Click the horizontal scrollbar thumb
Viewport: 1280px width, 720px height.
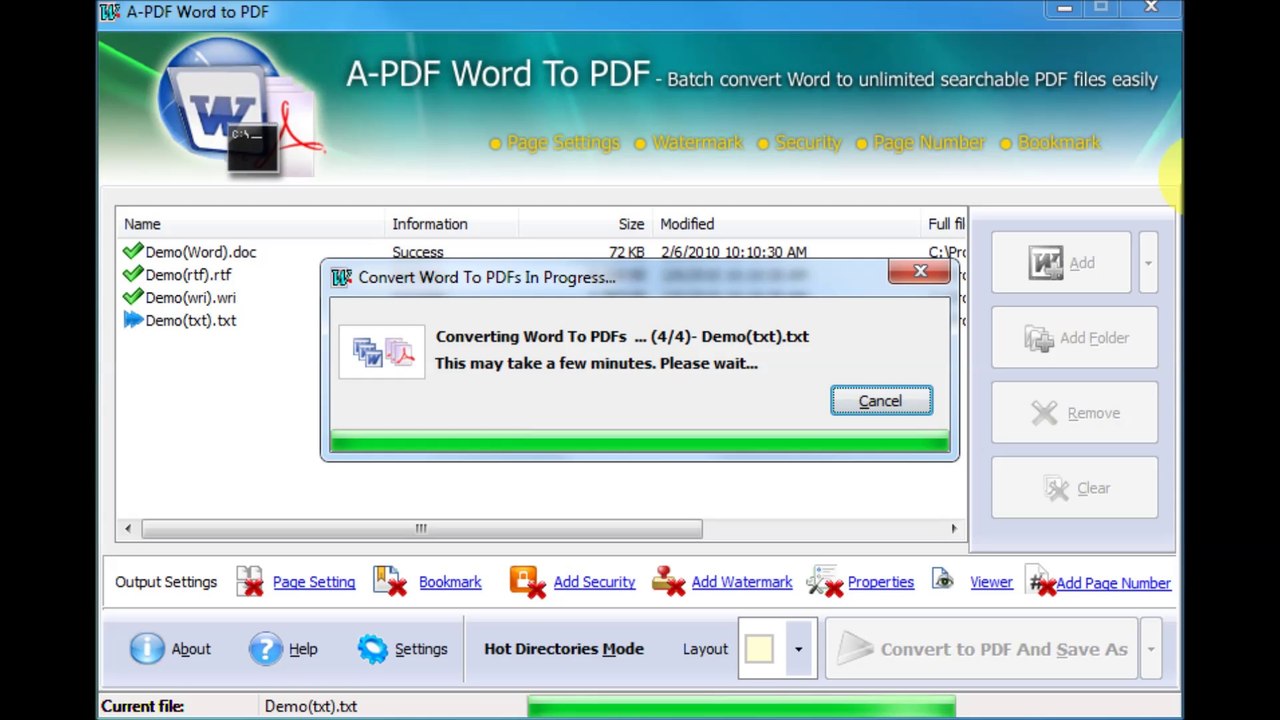coord(421,528)
